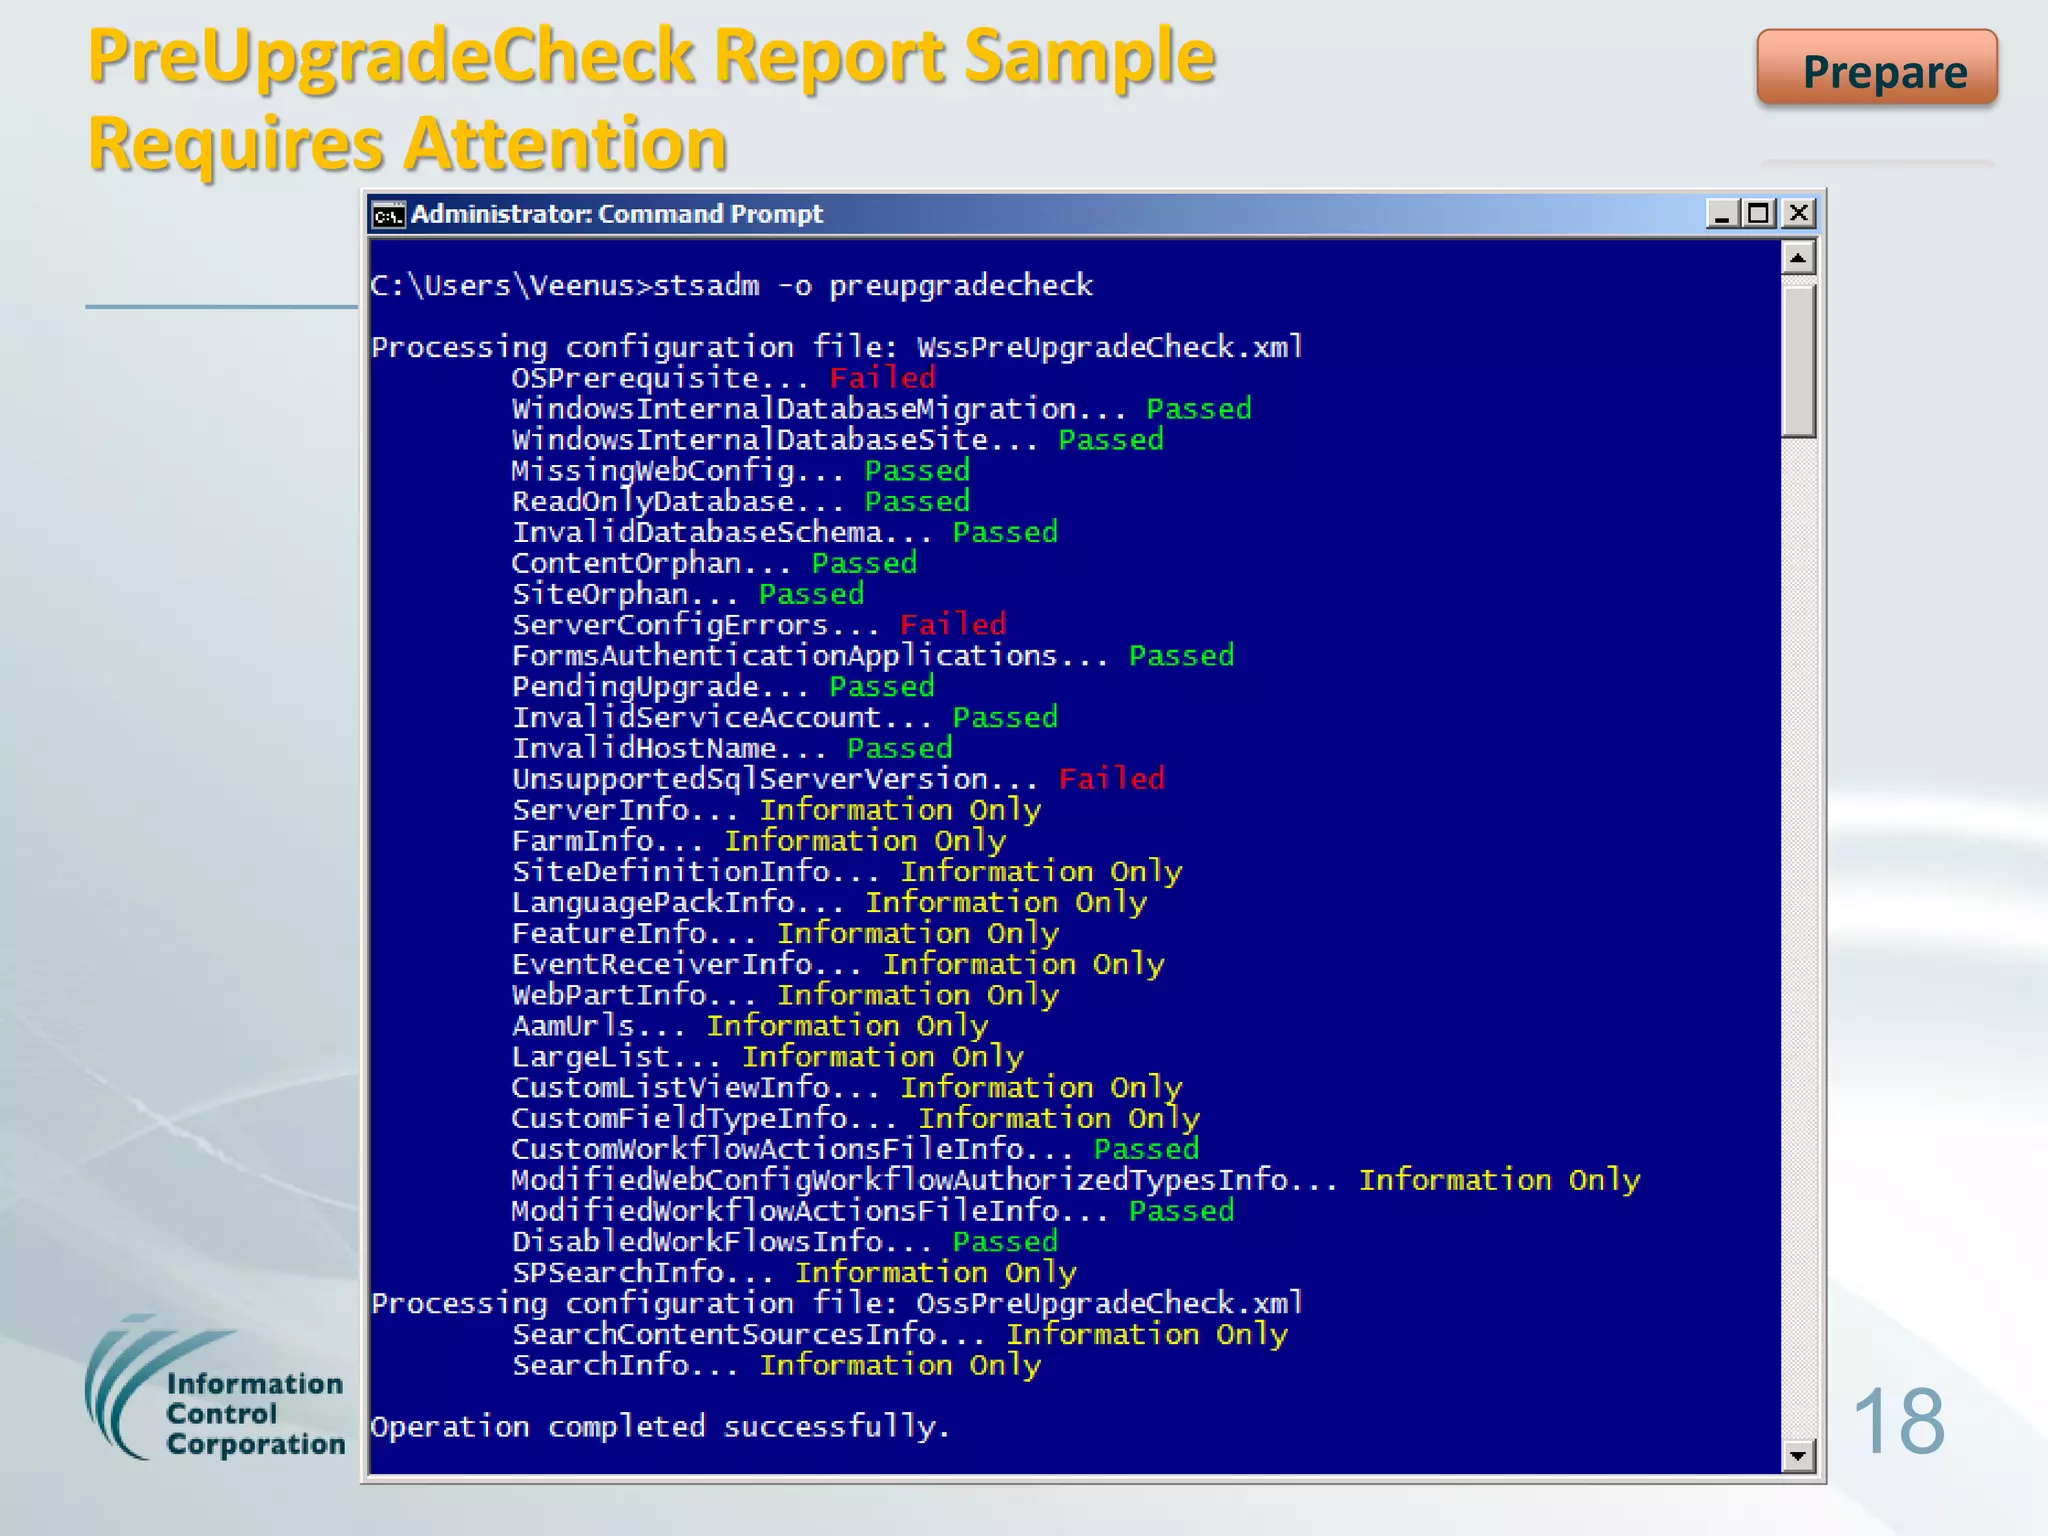Click the EventReceiverInfo Information Only line
This screenshot has width=2048, height=1536.
coord(838,965)
